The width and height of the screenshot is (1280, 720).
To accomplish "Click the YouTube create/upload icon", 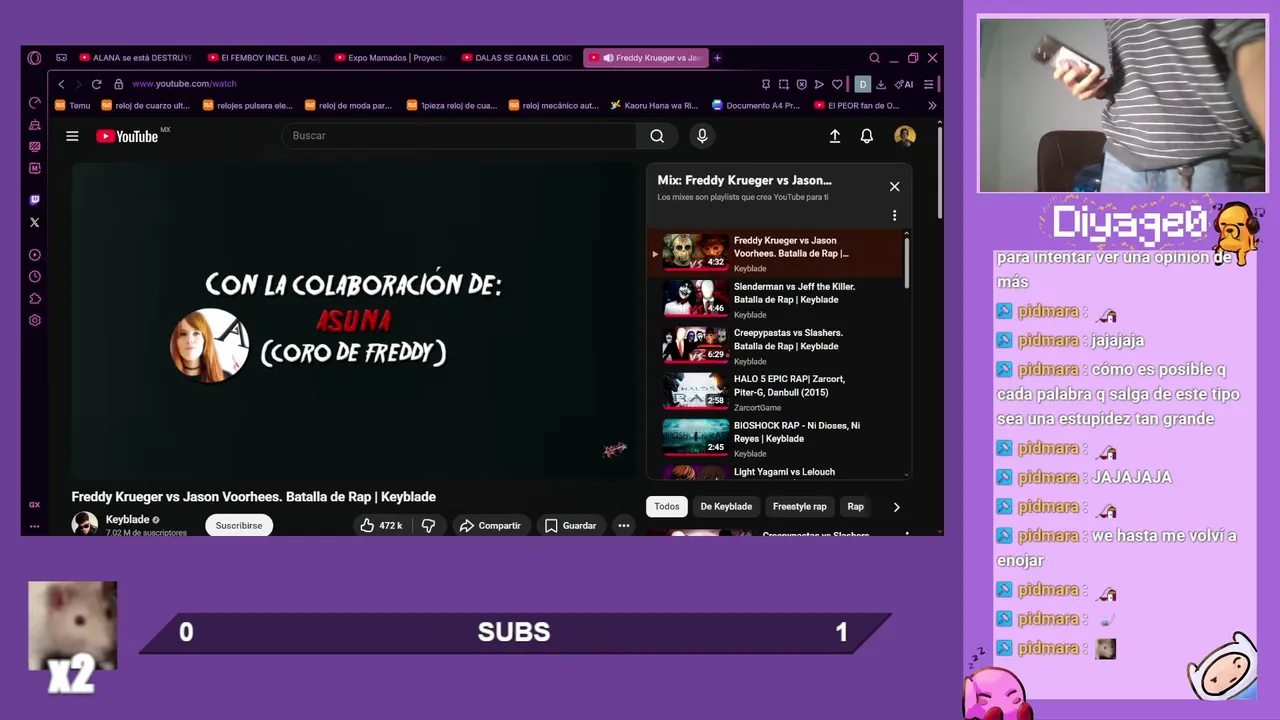I will [835, 136].
